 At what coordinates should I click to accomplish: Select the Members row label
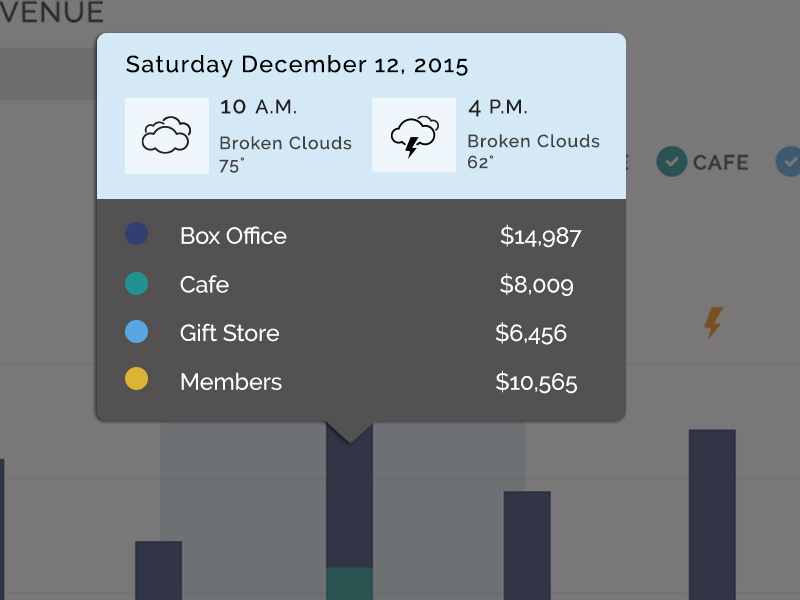231,382
